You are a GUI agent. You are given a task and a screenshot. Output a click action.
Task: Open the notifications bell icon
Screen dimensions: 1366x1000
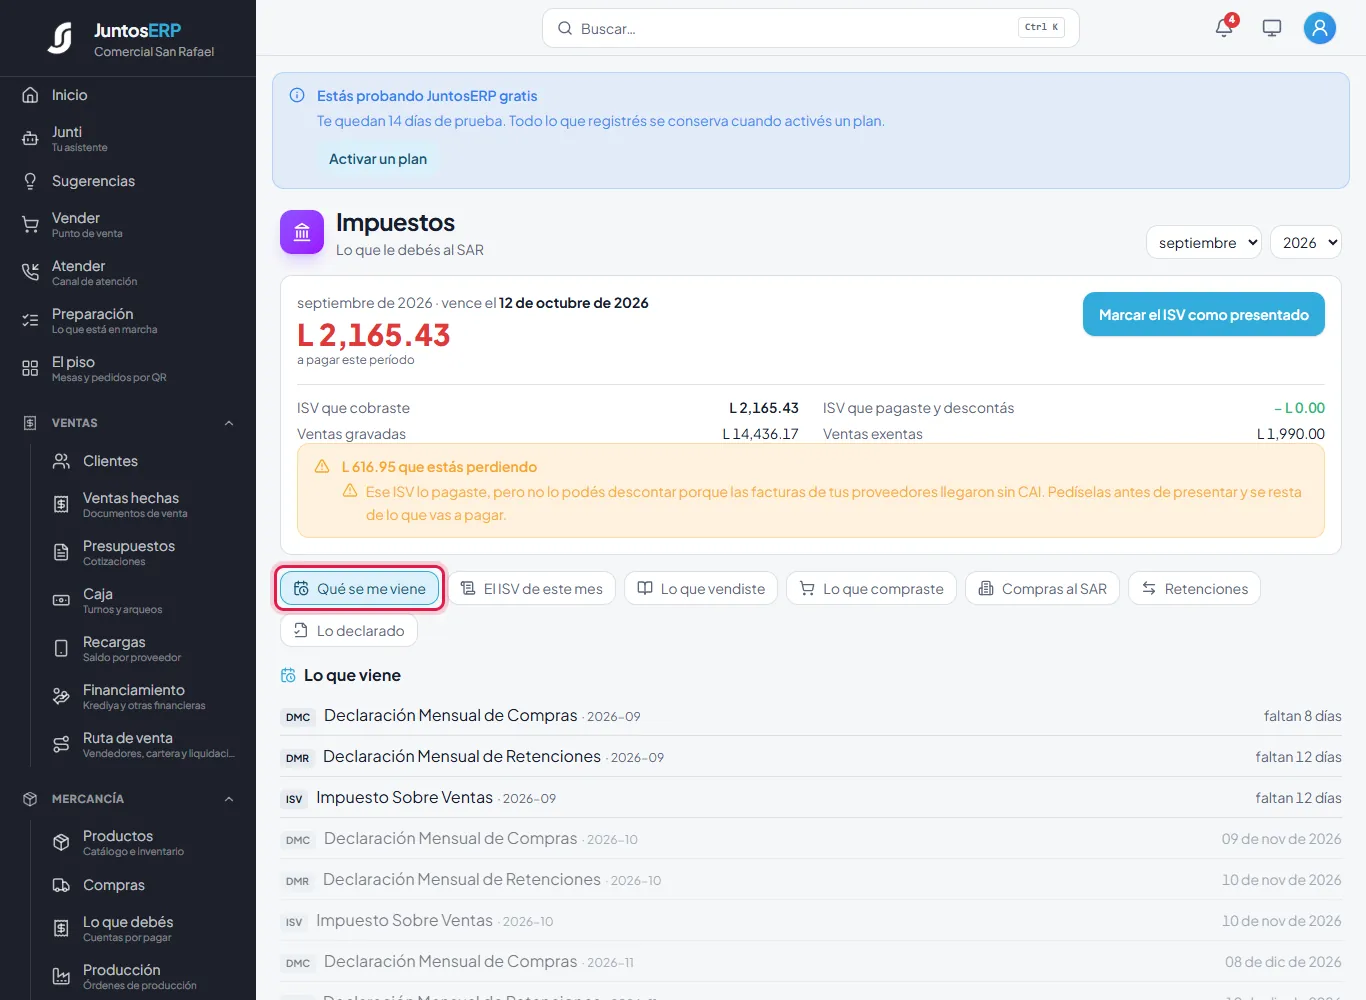pos(1224,28)
